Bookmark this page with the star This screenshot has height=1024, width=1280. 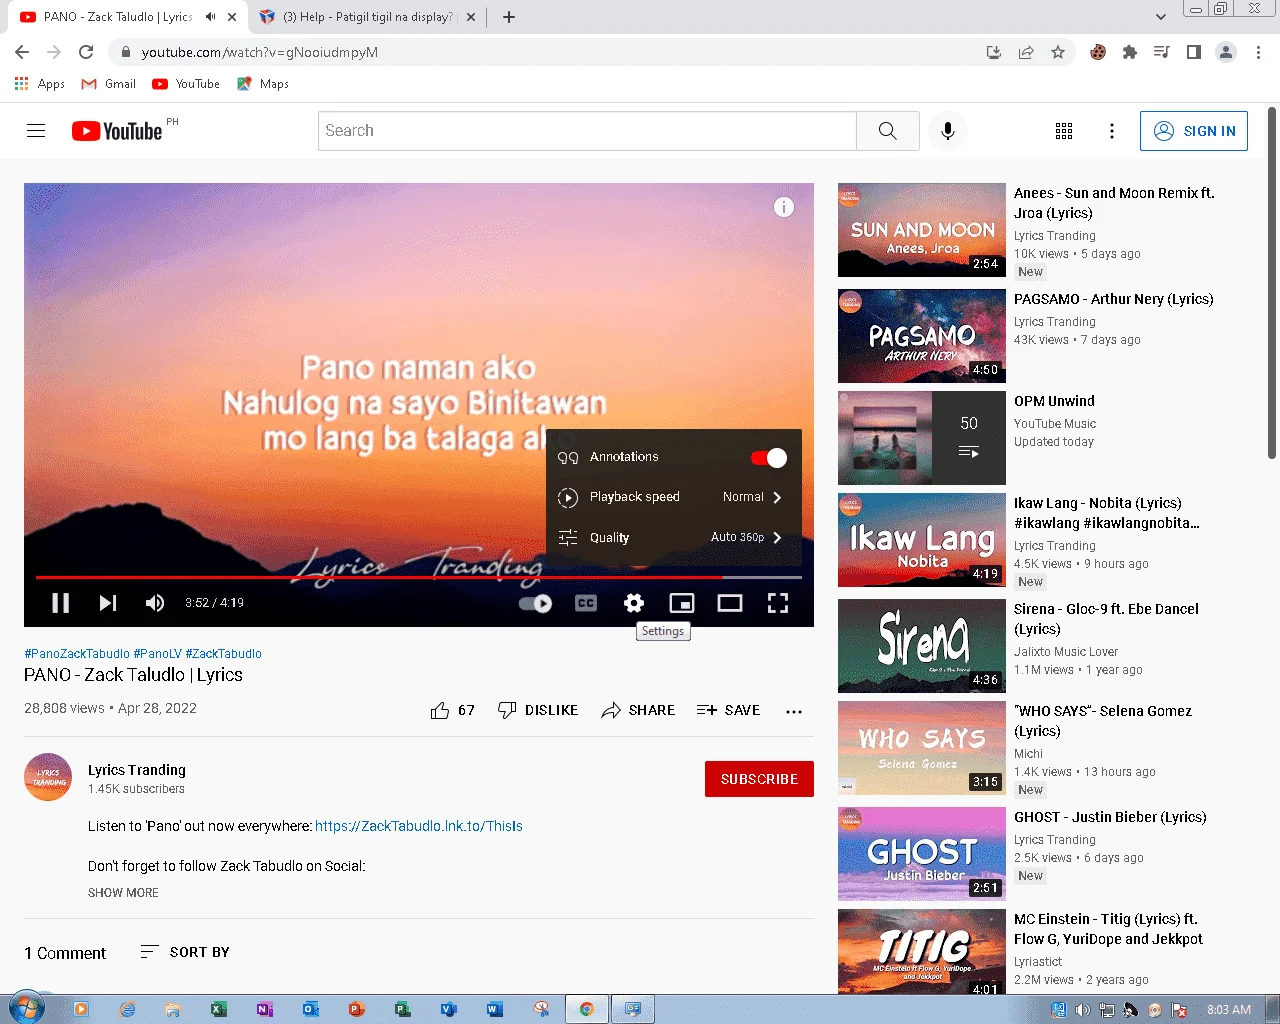point(1058,52)
